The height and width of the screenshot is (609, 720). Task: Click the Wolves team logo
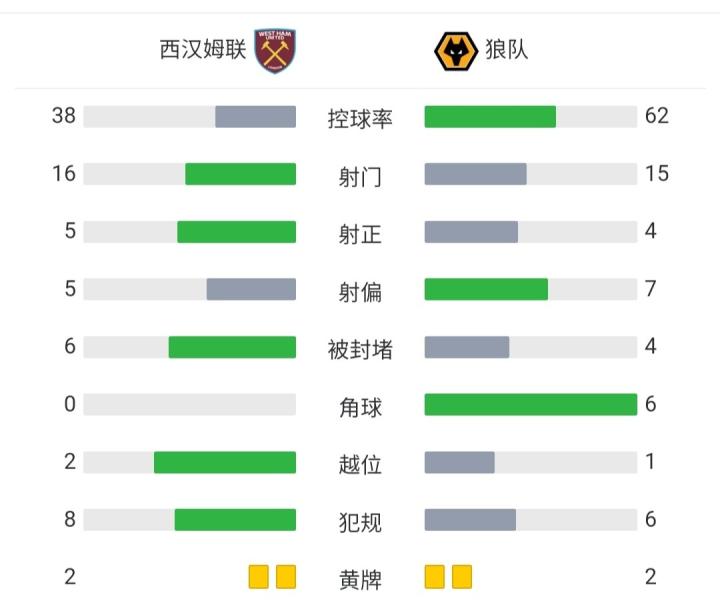(x=455, y=50)
